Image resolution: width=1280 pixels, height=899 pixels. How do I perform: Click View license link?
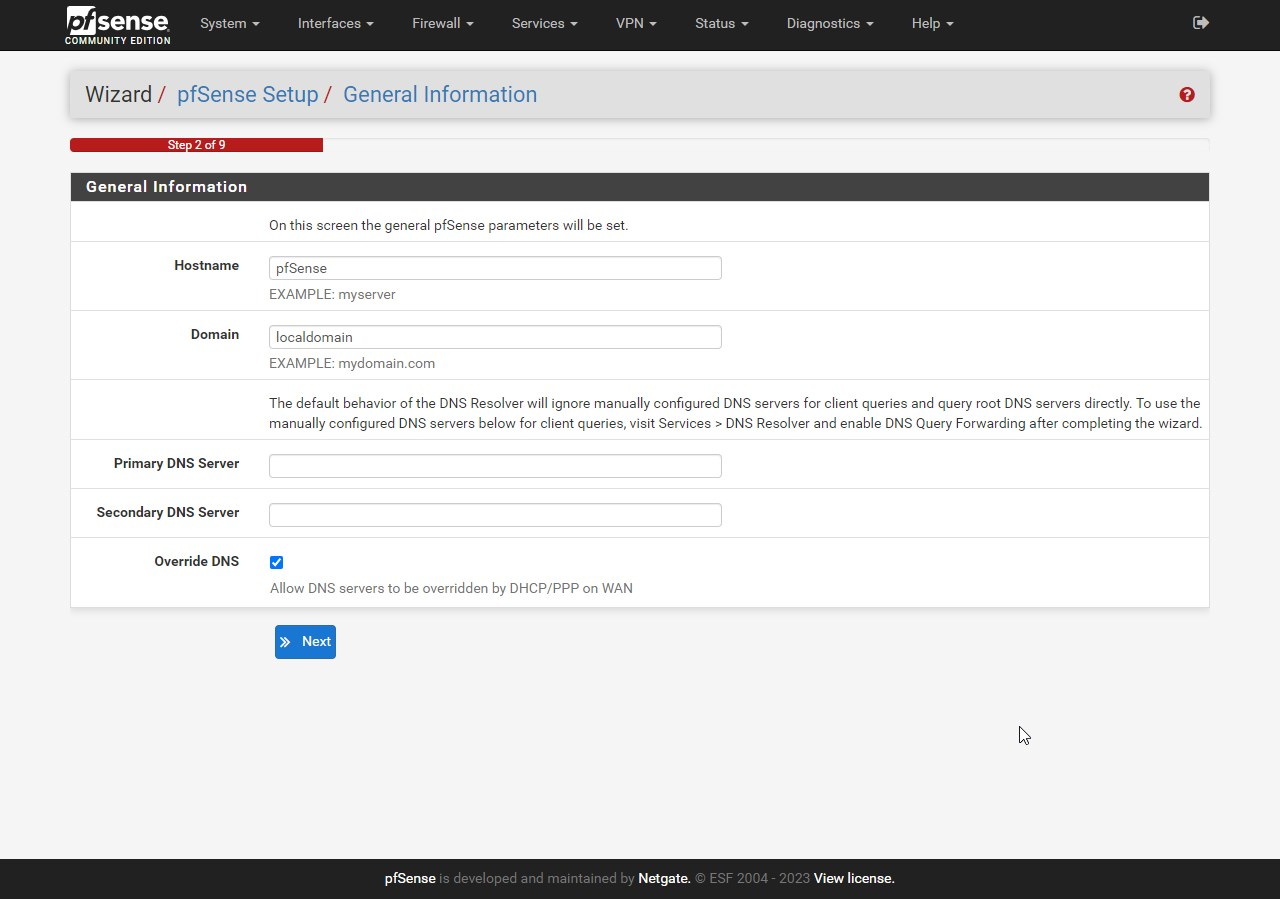tap(854, 879)
